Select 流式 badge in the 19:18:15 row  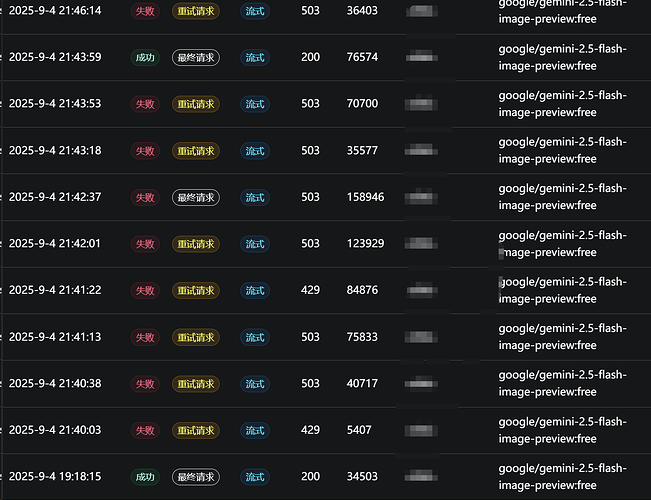[x=255, y=477]
